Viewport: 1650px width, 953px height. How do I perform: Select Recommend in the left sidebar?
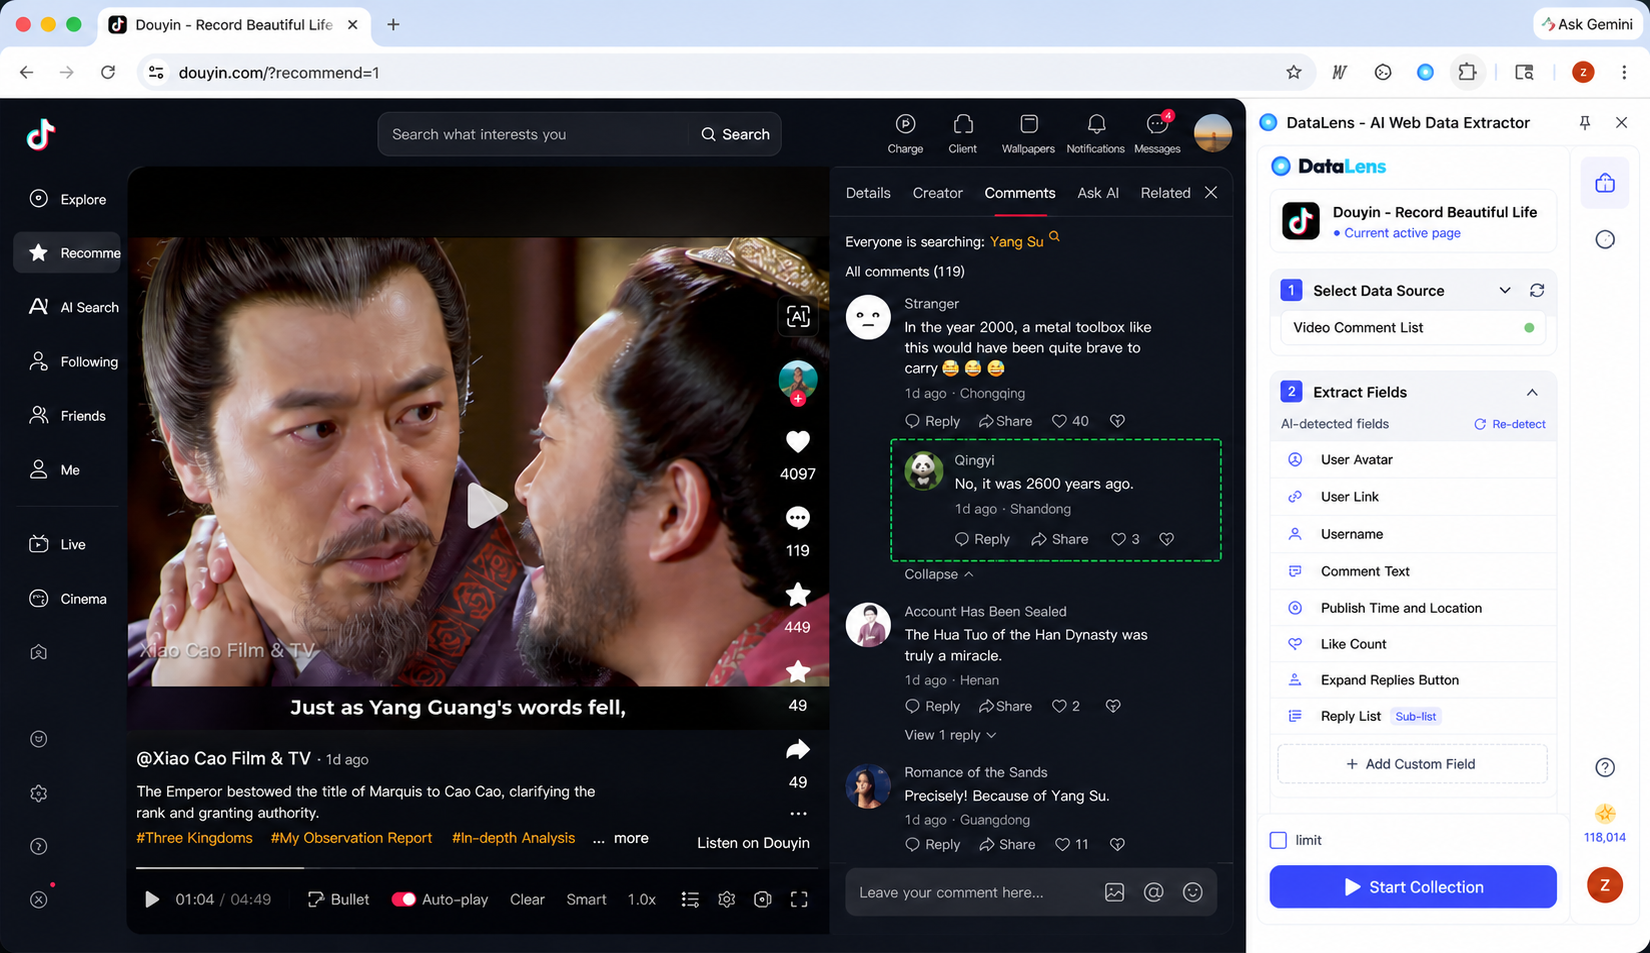click(x=68, y=253)
